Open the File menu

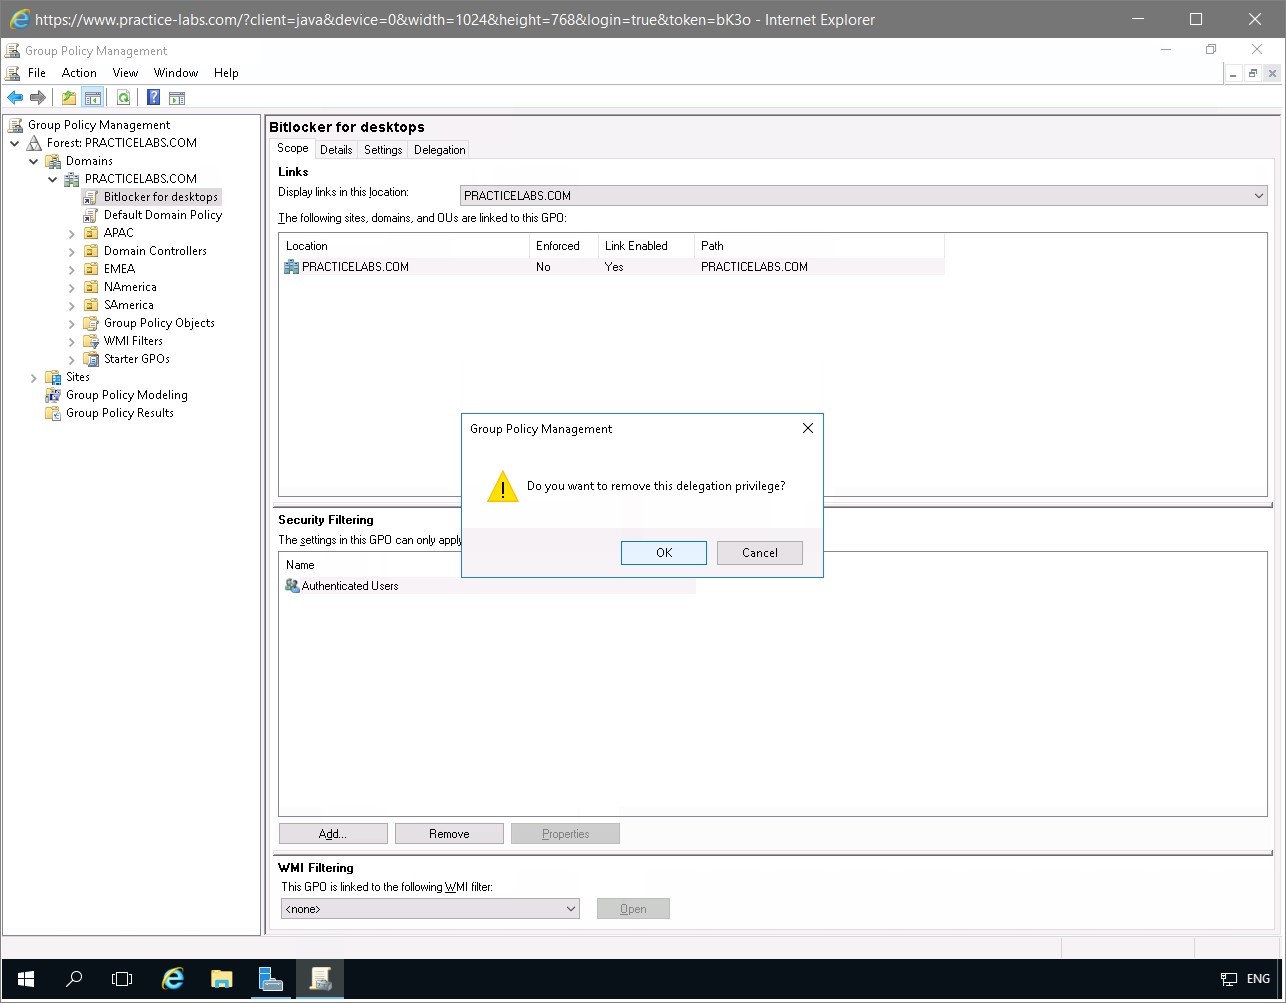[x=37, y=73]
